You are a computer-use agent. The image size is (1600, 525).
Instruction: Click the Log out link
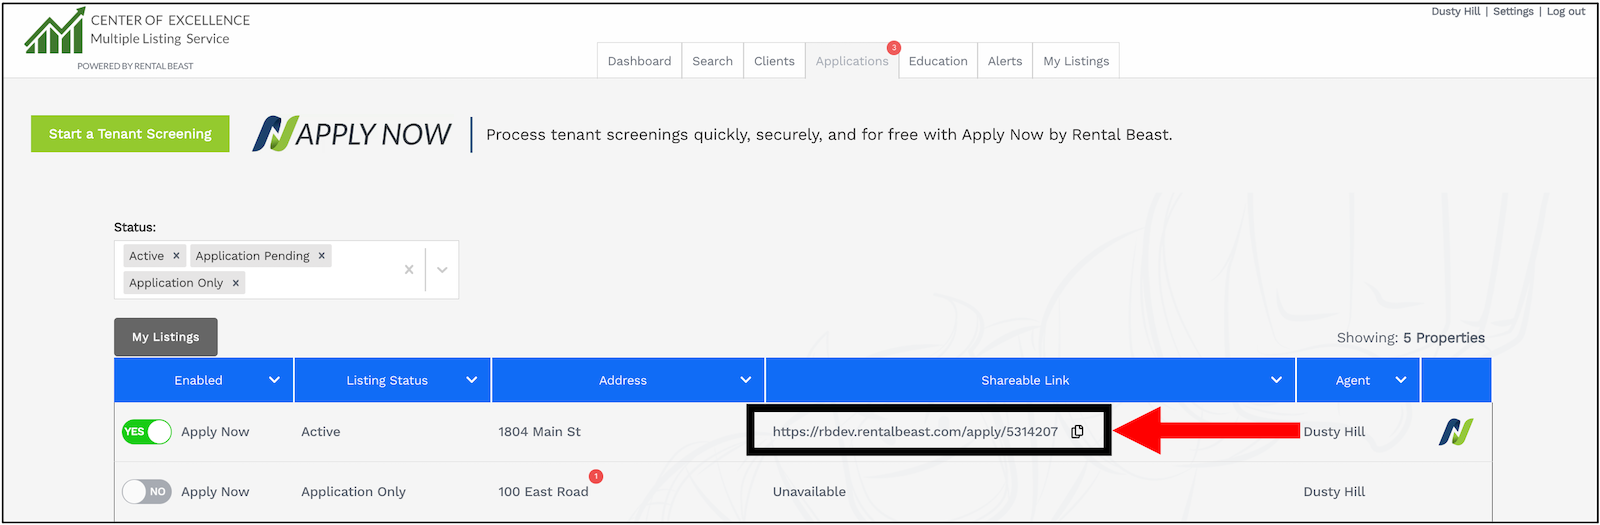coord(1565,12)
